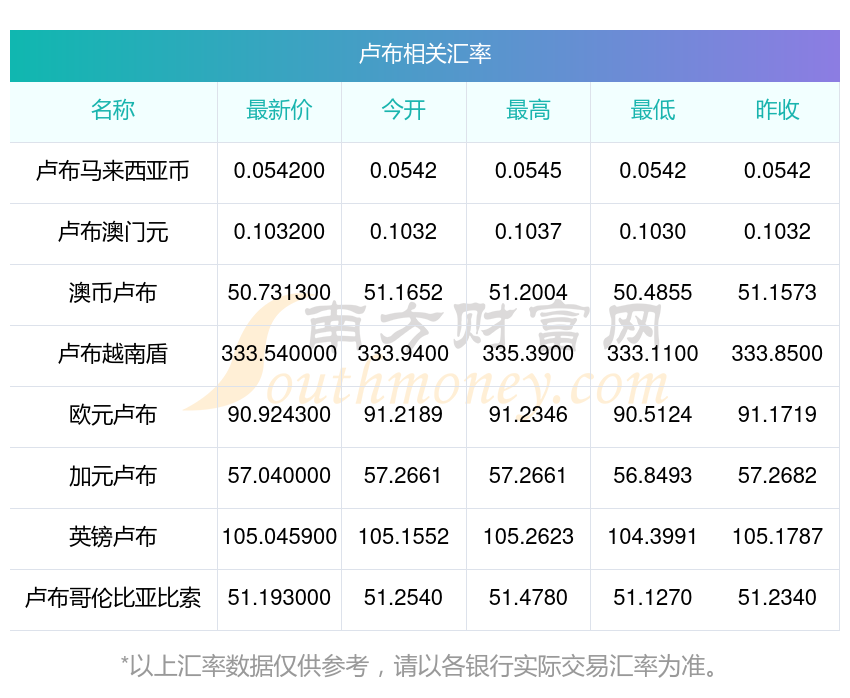Click latest price 90.924300
The width and height of the screenshot is (850, 698).
click(x=279, y=415)
